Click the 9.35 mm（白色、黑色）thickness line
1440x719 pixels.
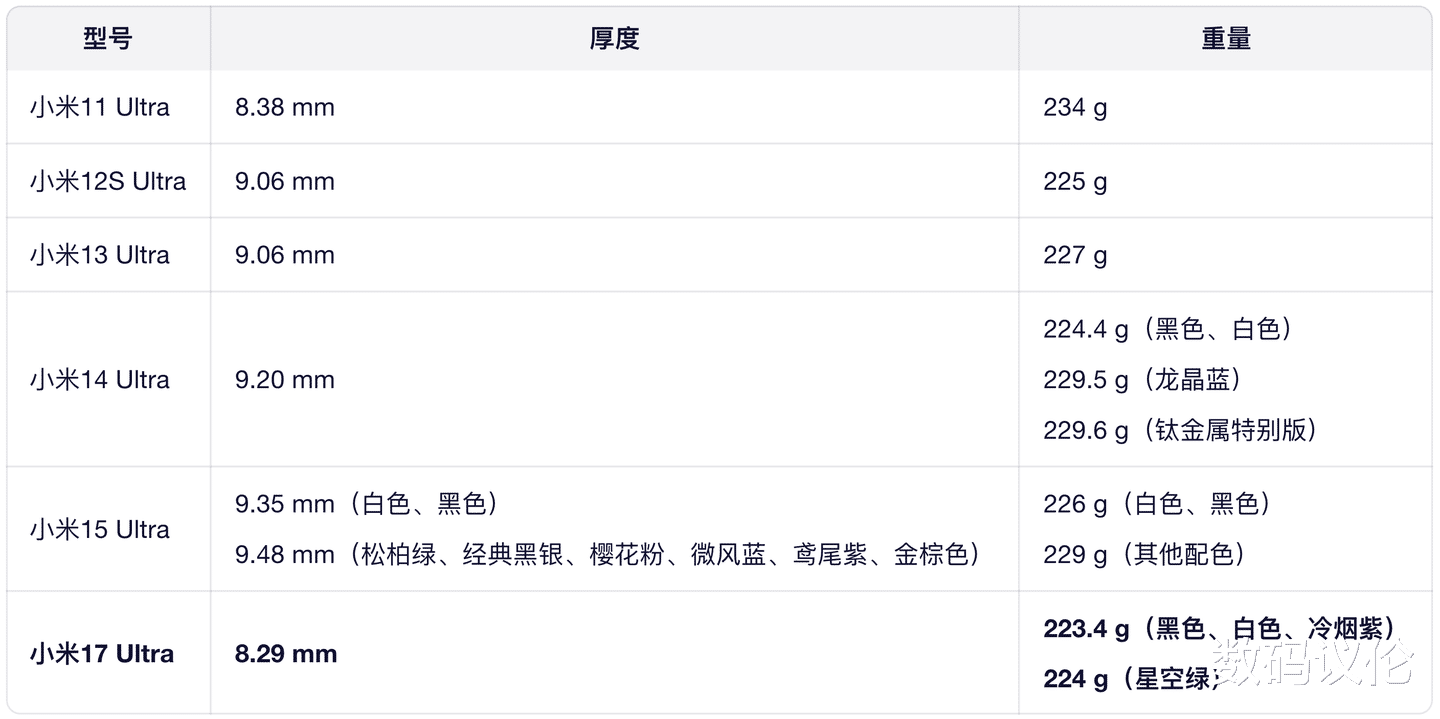coord(368,504)
